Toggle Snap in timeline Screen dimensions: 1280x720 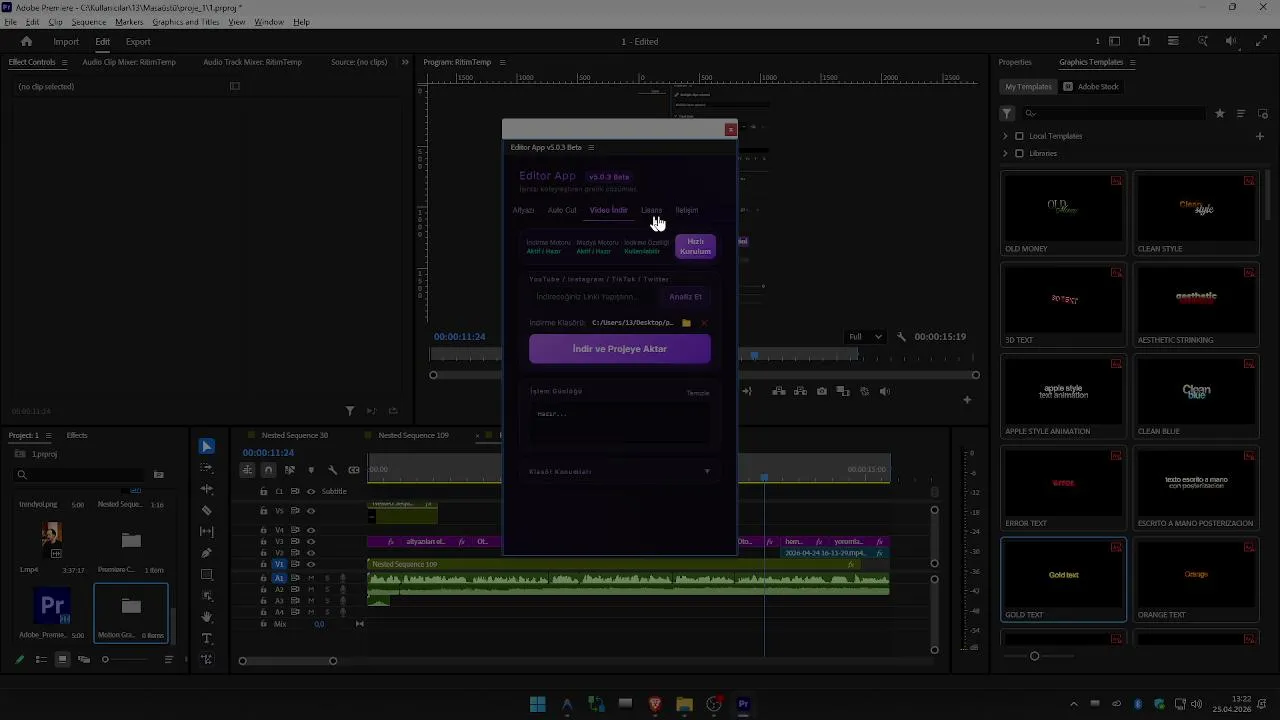(x=268, y=470)
